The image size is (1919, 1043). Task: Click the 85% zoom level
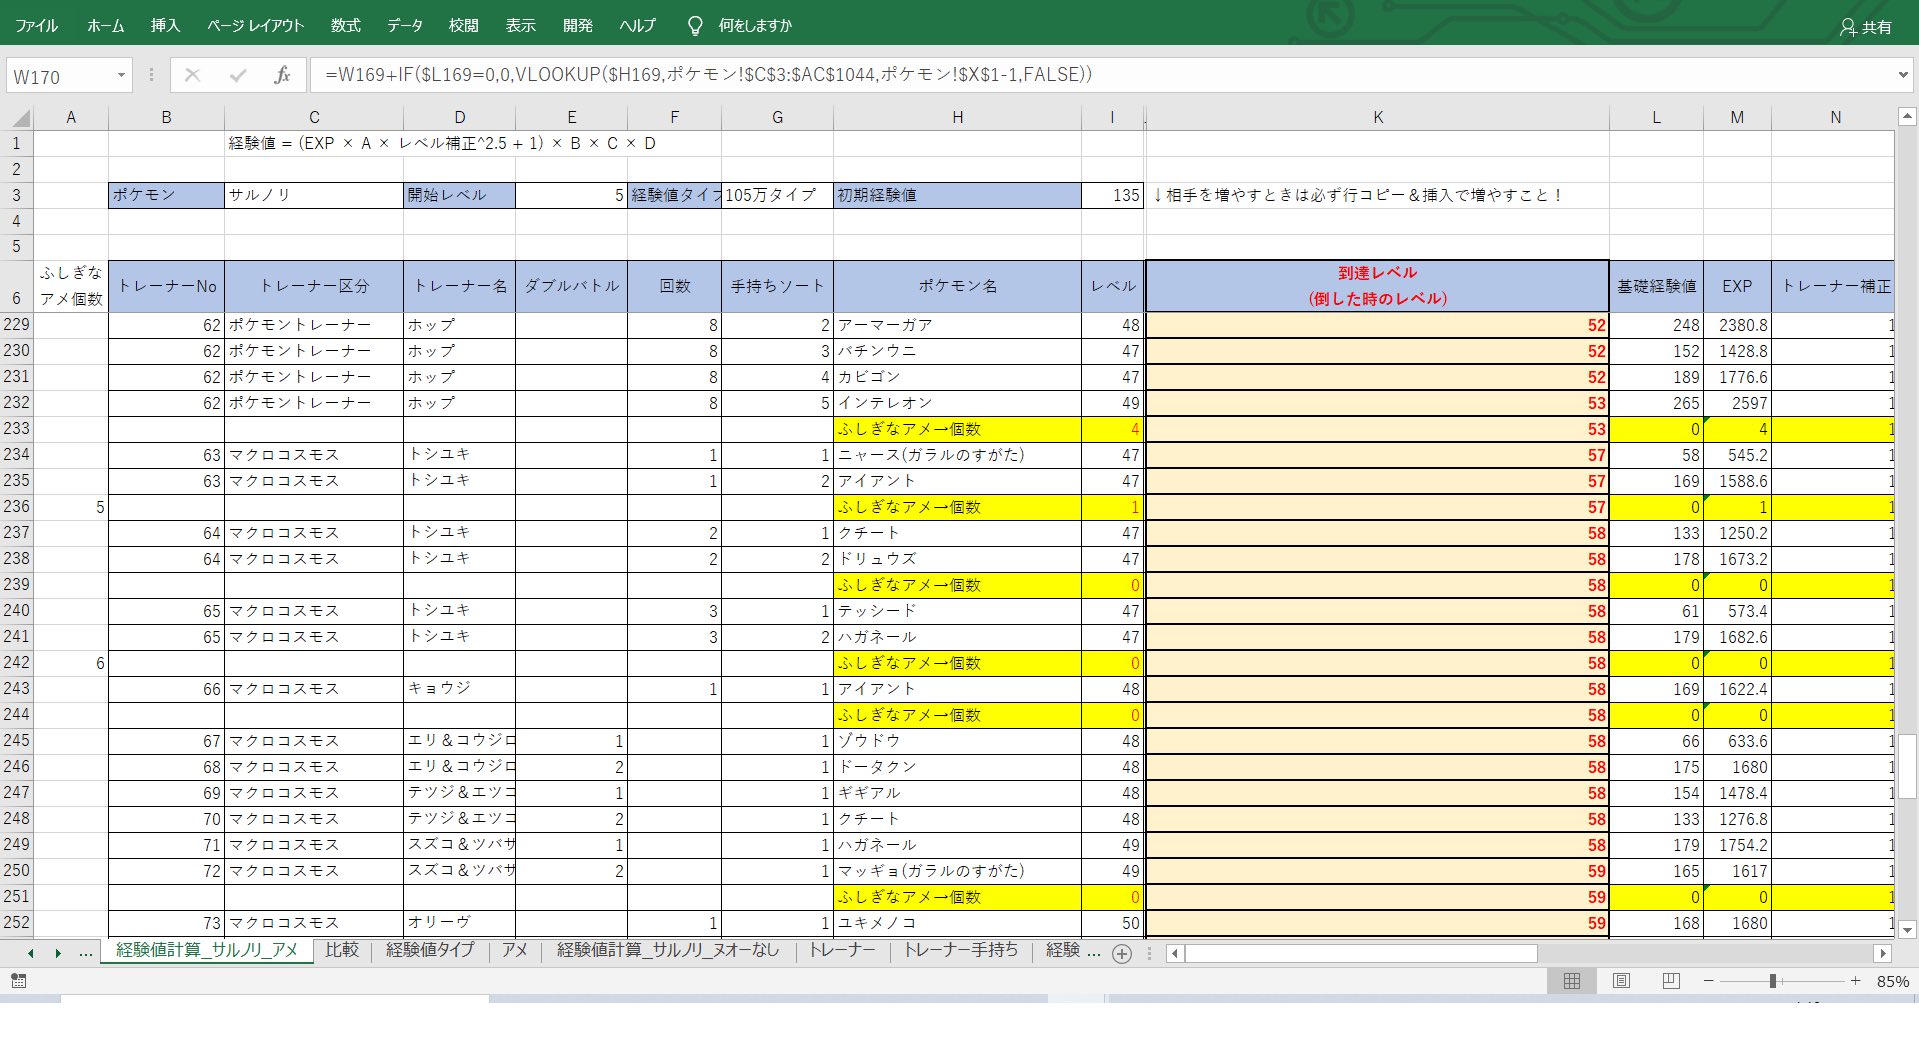(x=1892, y=981)
